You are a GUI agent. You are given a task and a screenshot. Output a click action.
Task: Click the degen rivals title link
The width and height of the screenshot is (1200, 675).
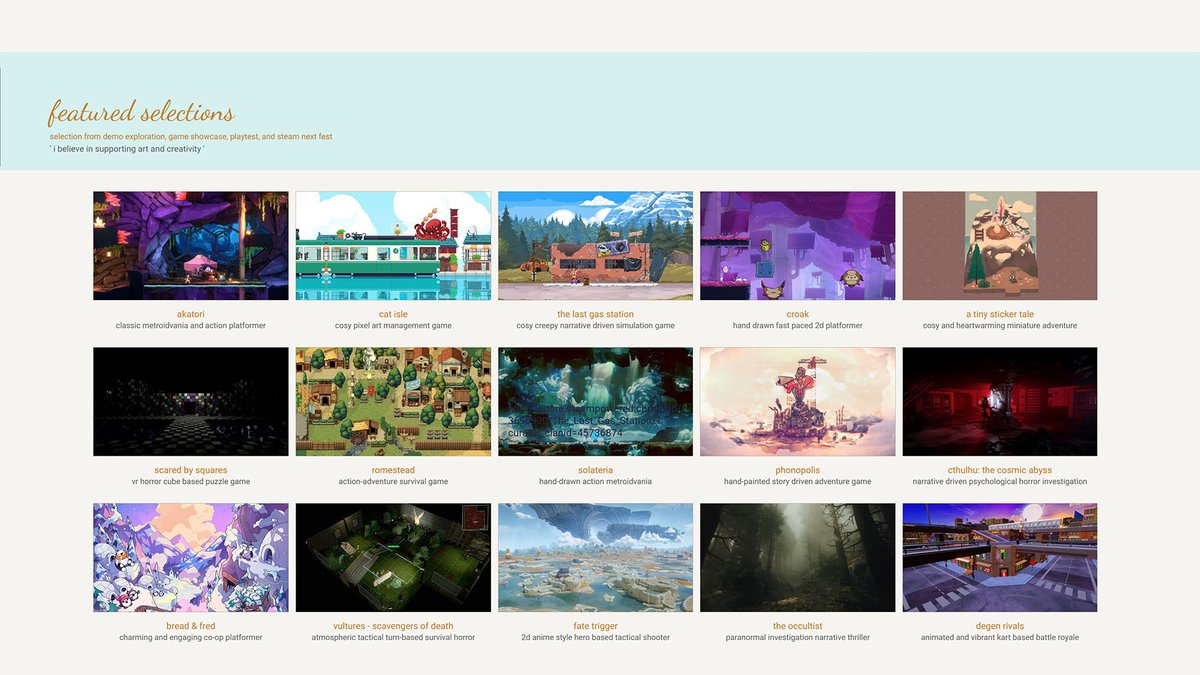(1000, 626)
